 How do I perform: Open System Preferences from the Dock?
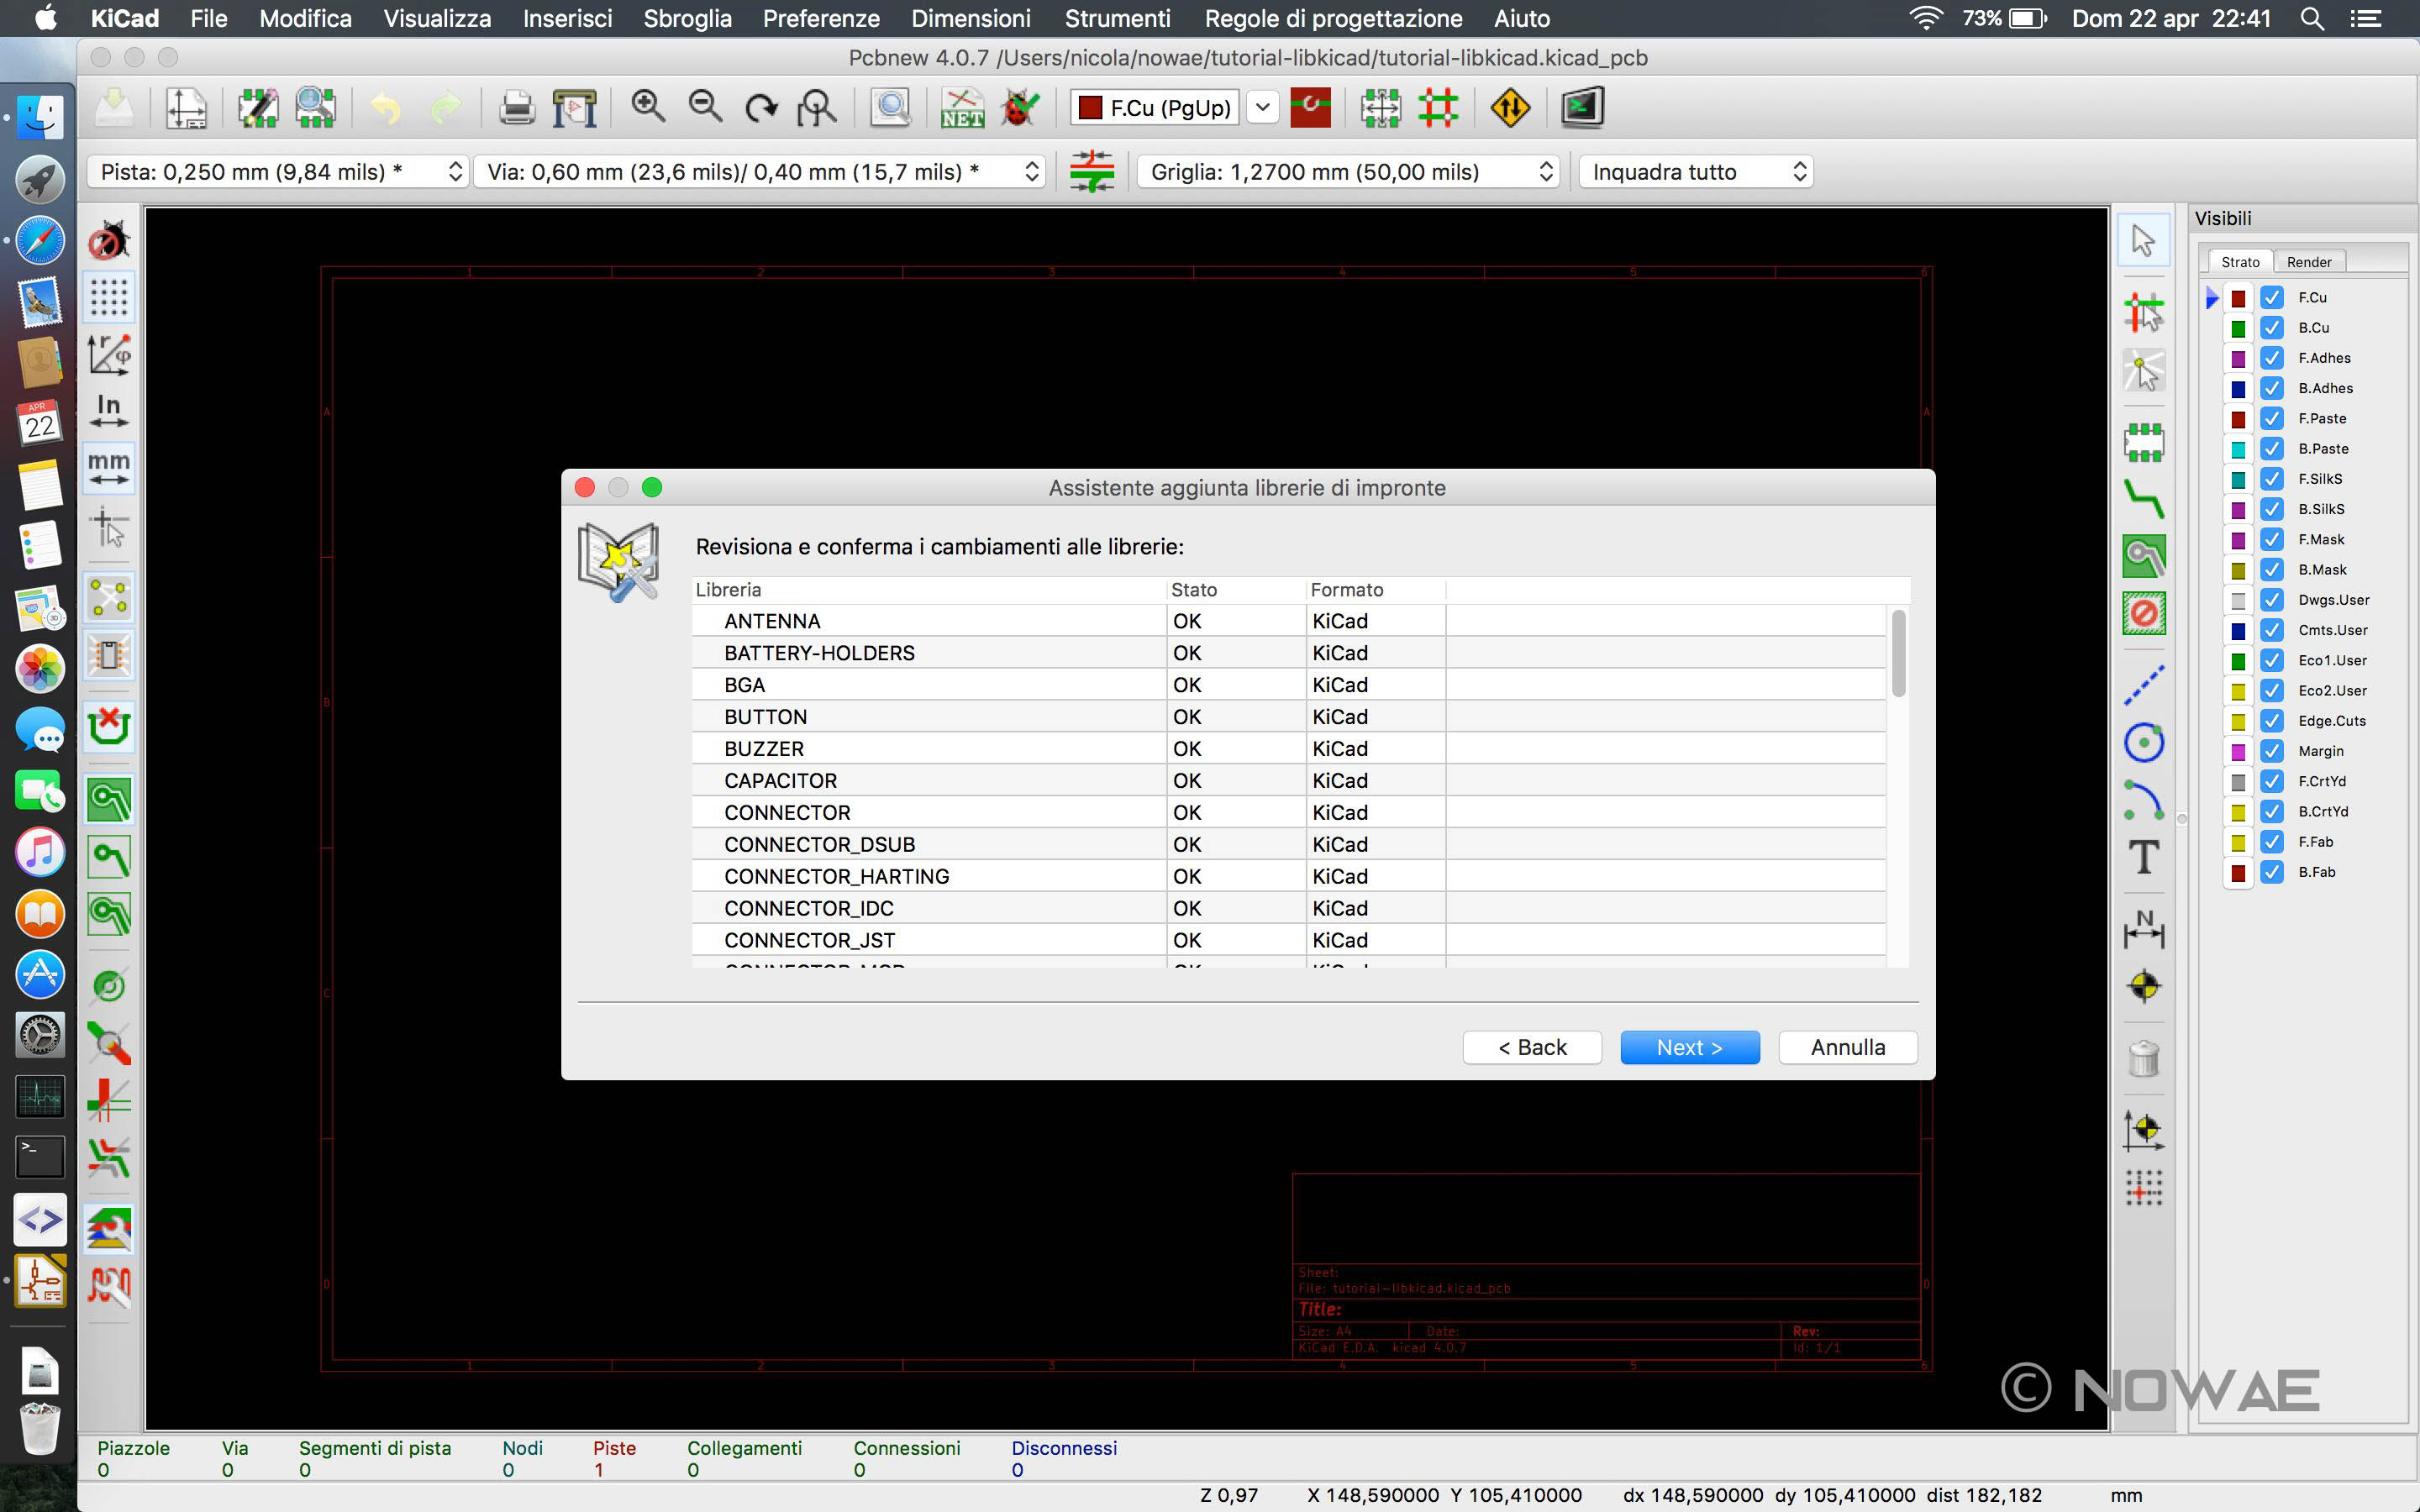click(40, 1036)
